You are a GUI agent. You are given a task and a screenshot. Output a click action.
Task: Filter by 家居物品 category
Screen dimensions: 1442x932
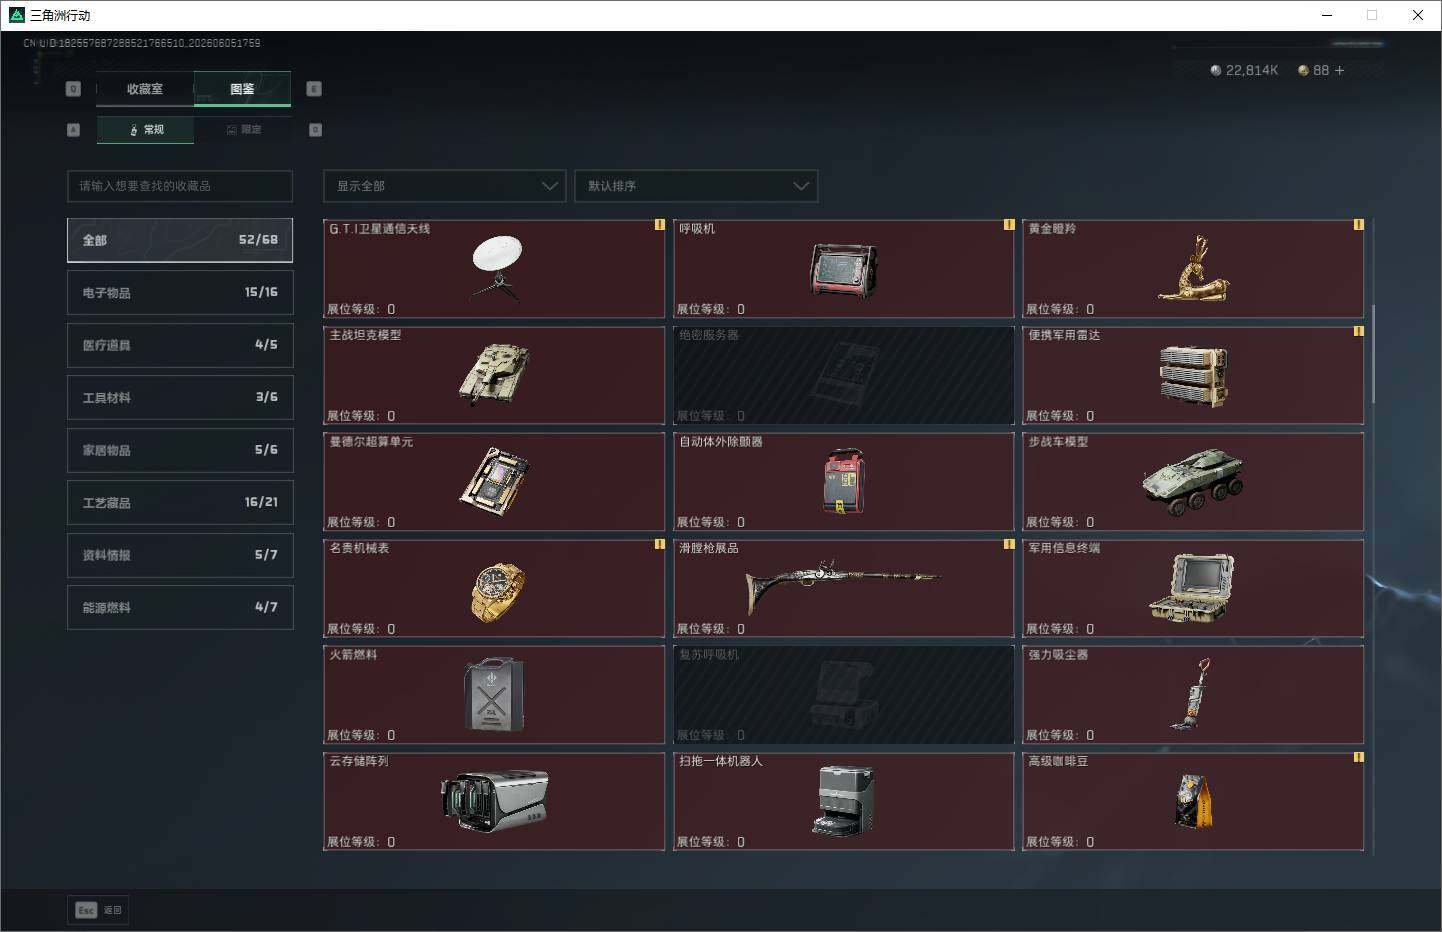click(x=180, y=450)
